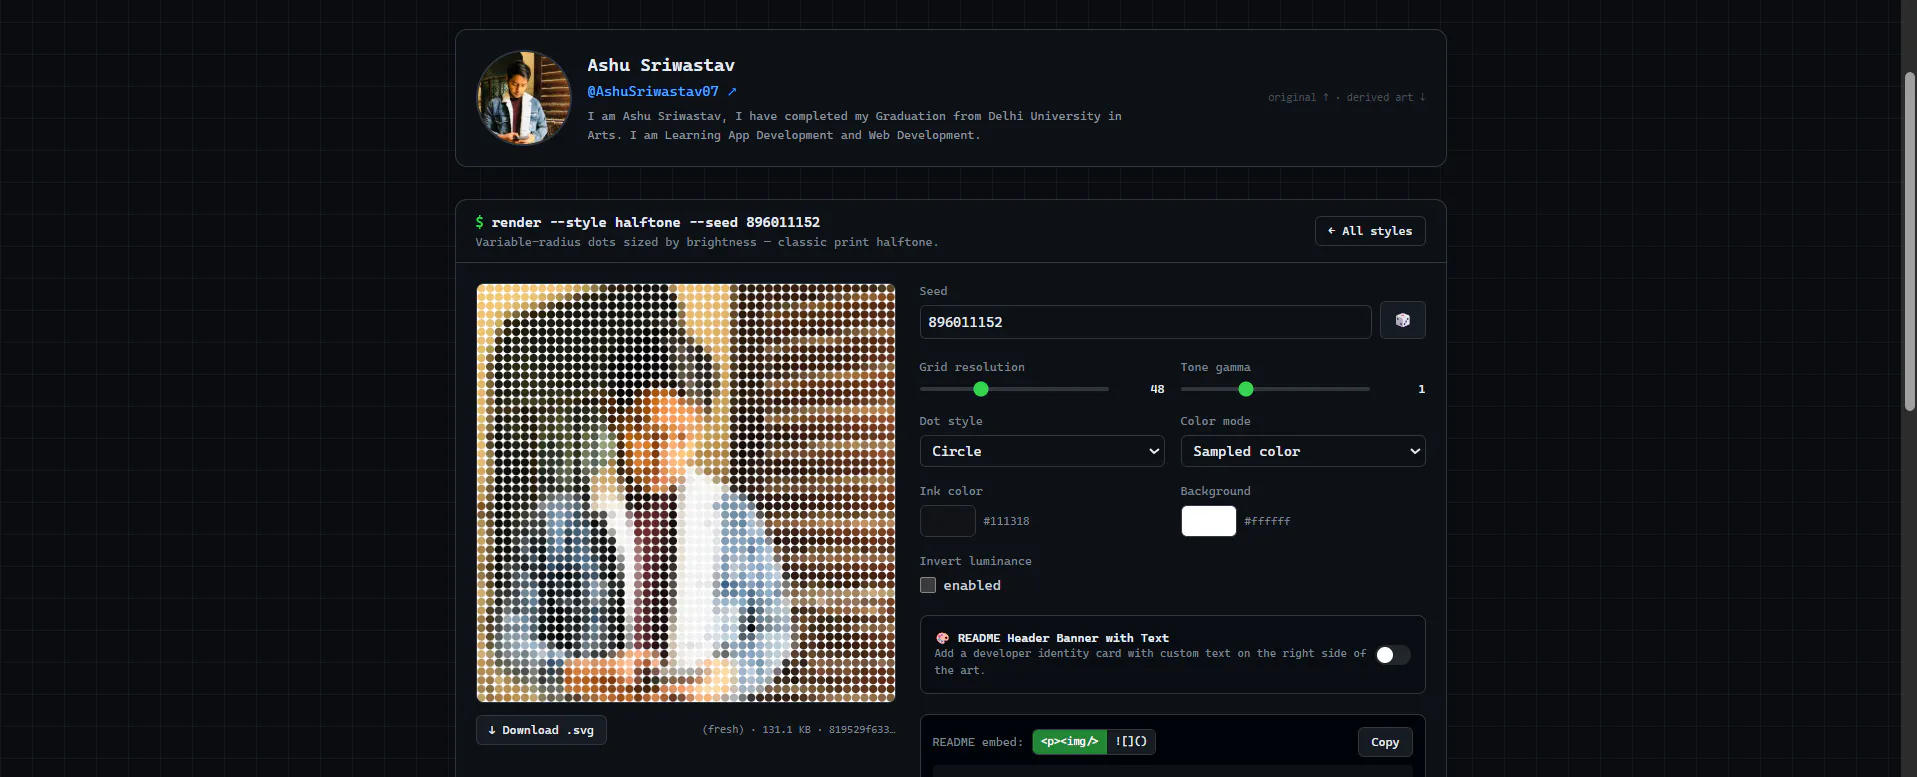
Task: Select the ![]() markdown embed tab
Action: pyautogui.click(x=1131, y=742)
